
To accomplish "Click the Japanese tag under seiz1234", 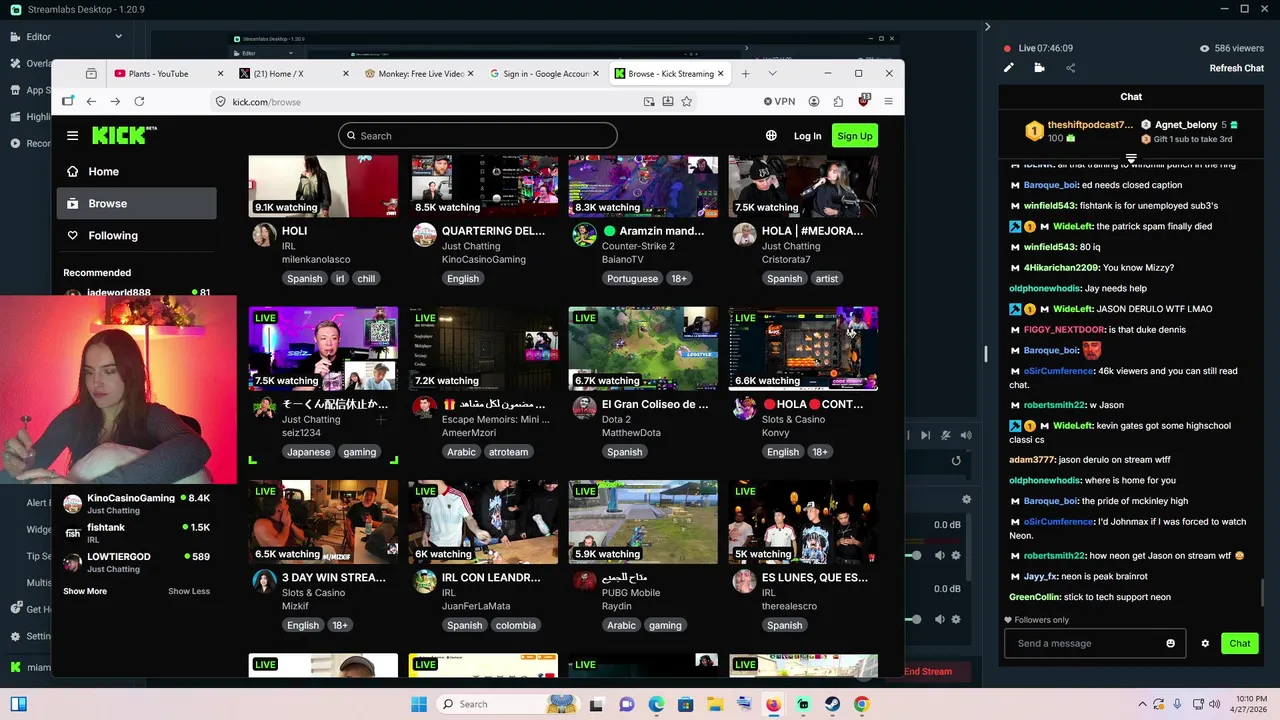I will [x=308, y=452].
